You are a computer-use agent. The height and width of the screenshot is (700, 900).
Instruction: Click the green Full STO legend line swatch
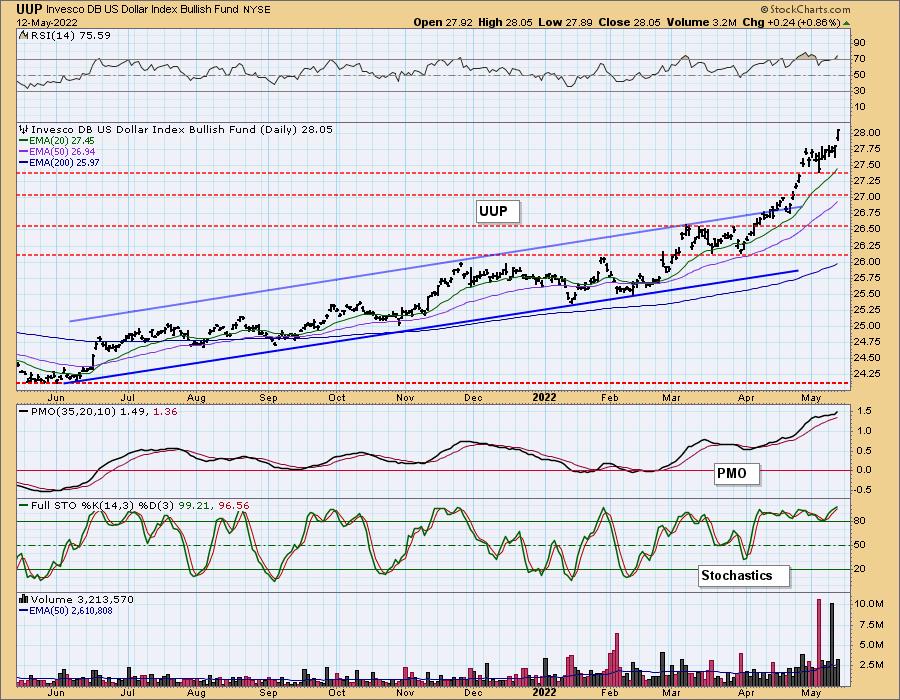click(24, 505)
